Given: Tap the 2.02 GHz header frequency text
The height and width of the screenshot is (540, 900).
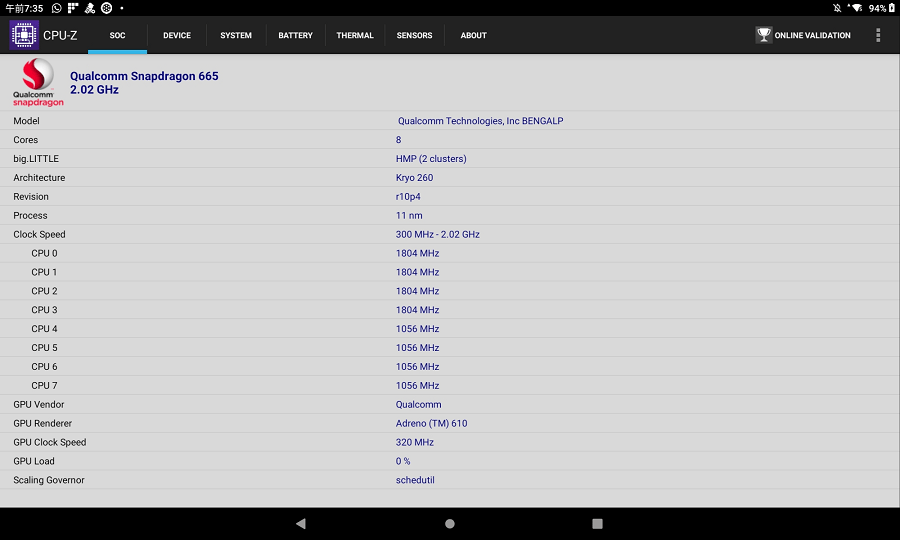Looking at the screenshot, I should click(x=94, y=90).
